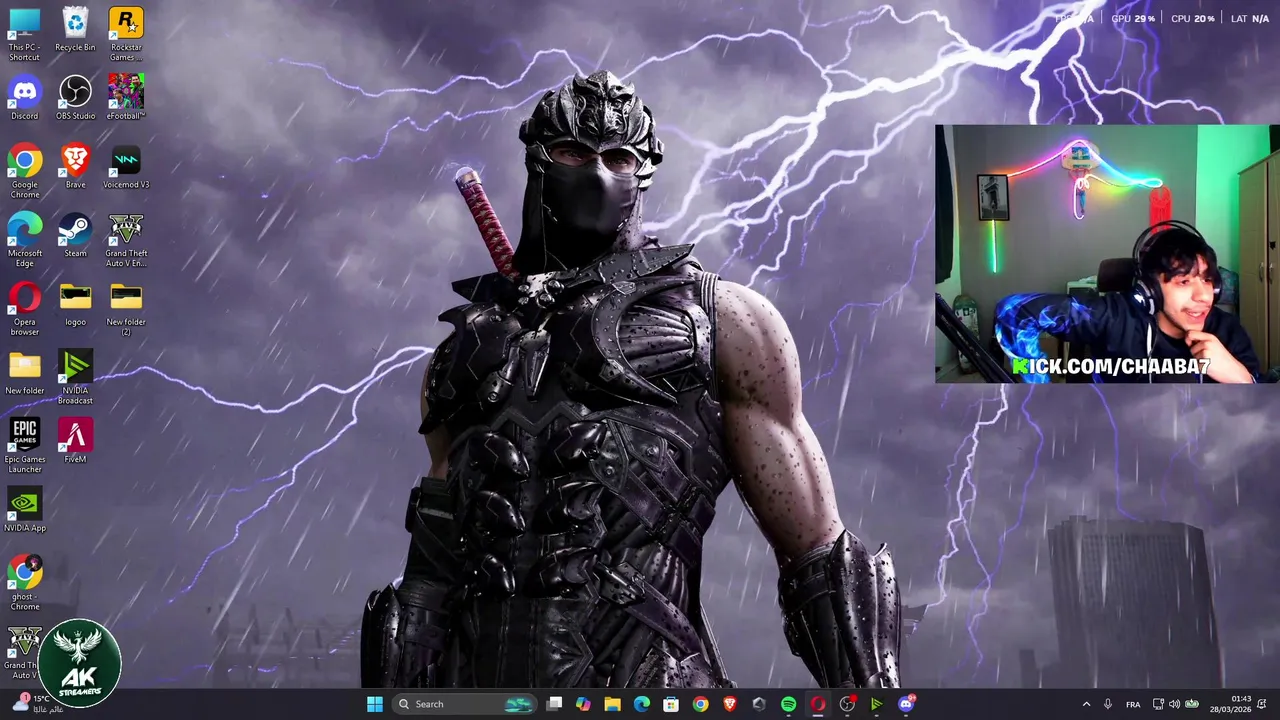The image size is (1280, 720).
Task: Launch OBS Studio from the desktop
Action: [x=75, y=98]
